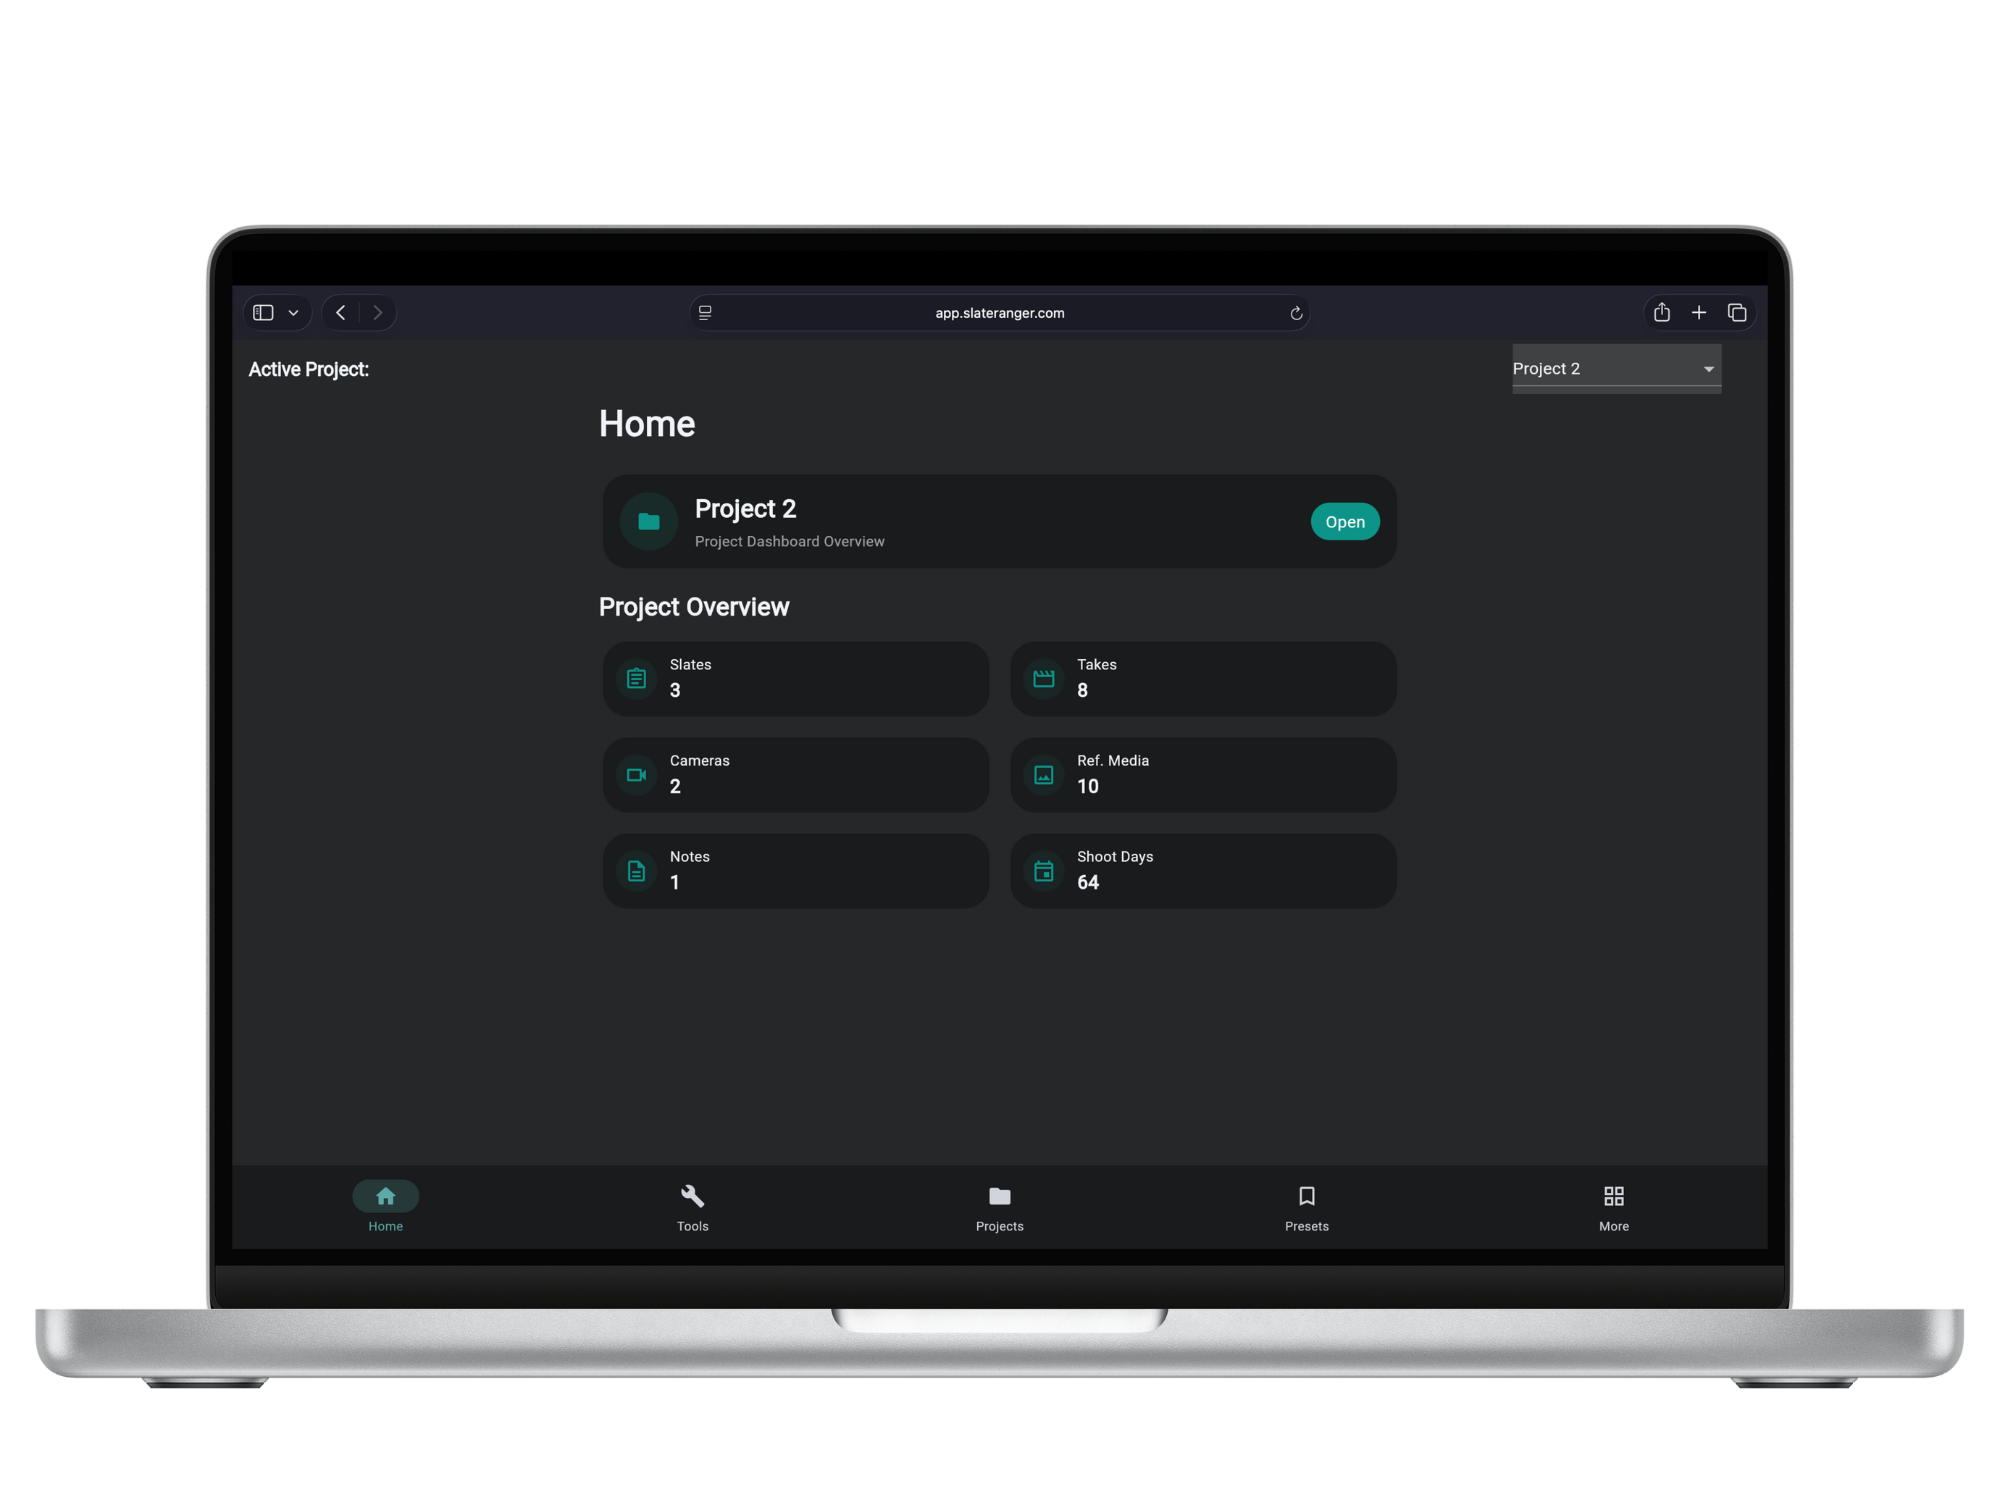Click the Project 2 folder icon
The image size is (2000, 1500).
(x=649, y=521)
